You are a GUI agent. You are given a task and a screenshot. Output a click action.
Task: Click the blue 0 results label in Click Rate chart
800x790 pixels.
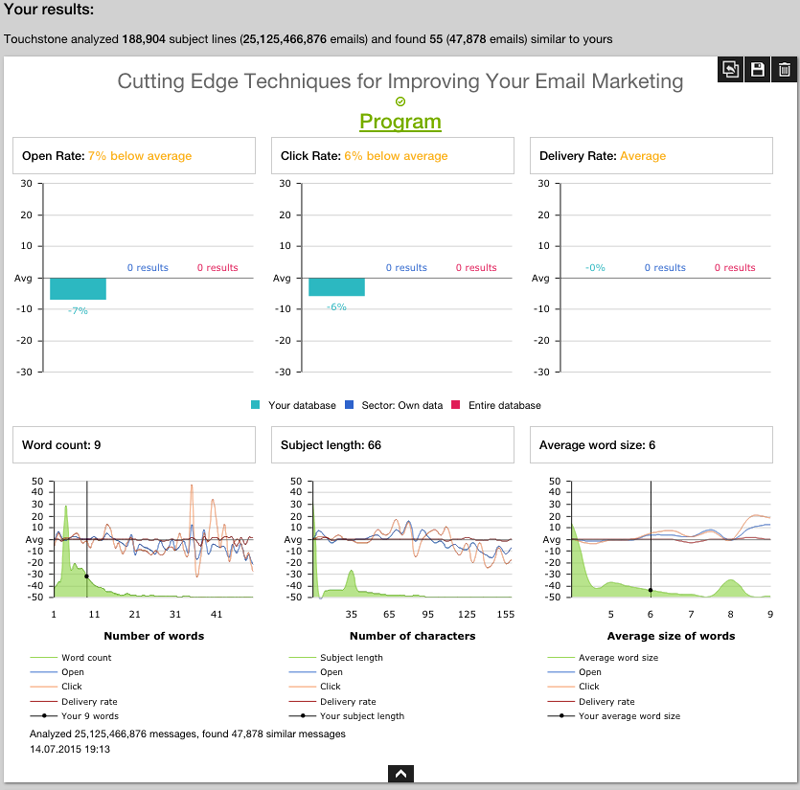click(x=406, y=267)
